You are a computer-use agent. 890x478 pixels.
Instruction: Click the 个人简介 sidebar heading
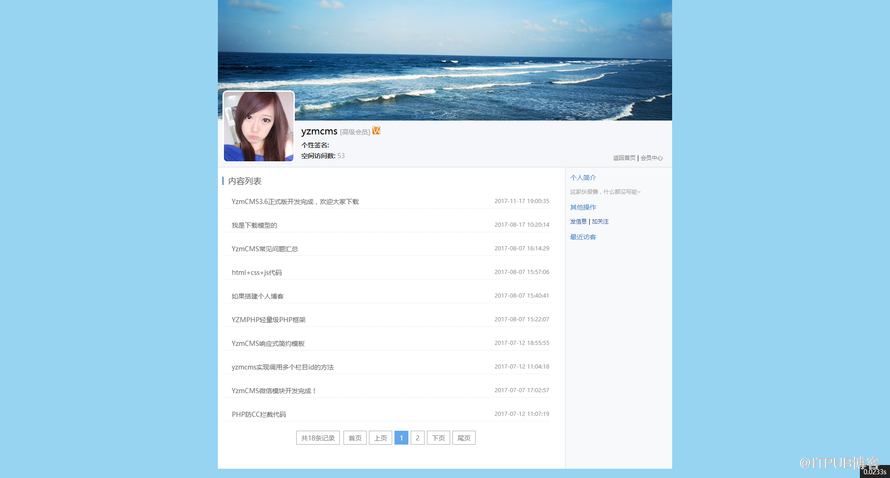pos(583,178)
